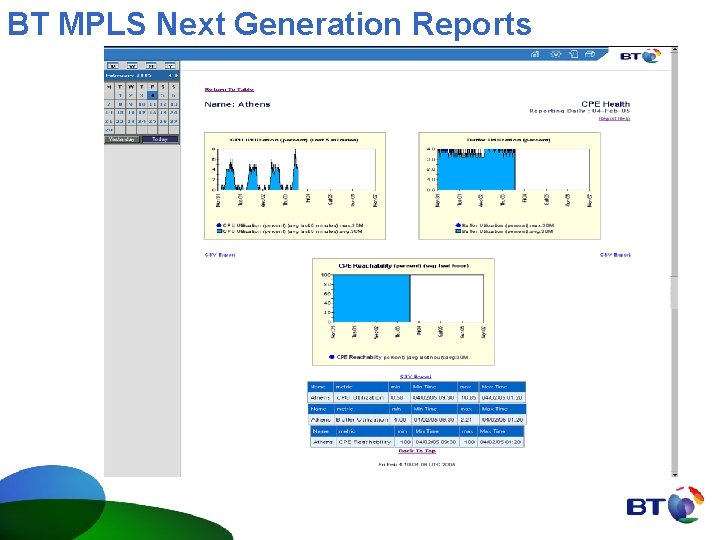Click min value 4.00 in the Buffer Utilization row
This screenshot has width=720, height=540.
pos(400,420)
